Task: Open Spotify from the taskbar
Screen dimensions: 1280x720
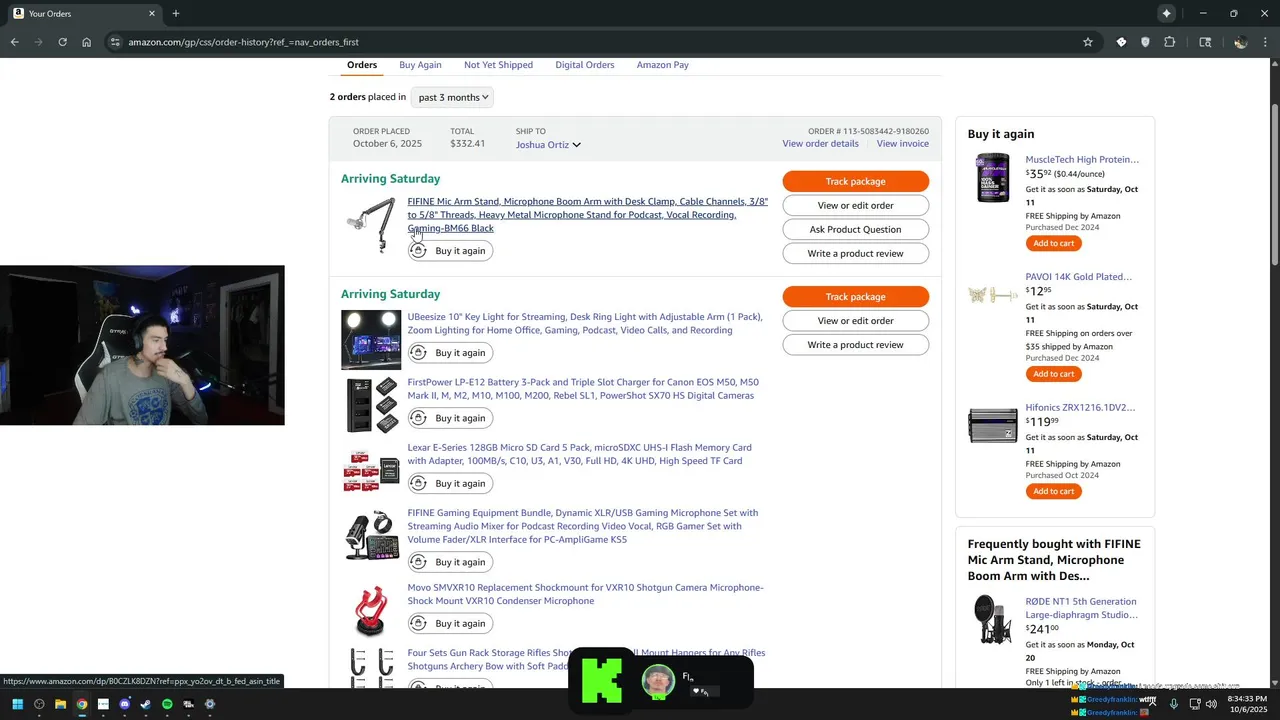Action: coord(167,704)
